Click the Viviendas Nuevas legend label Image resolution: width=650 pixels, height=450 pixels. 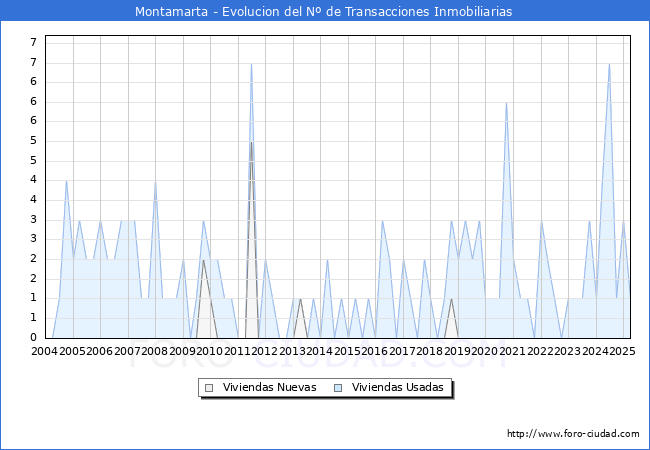269,387
